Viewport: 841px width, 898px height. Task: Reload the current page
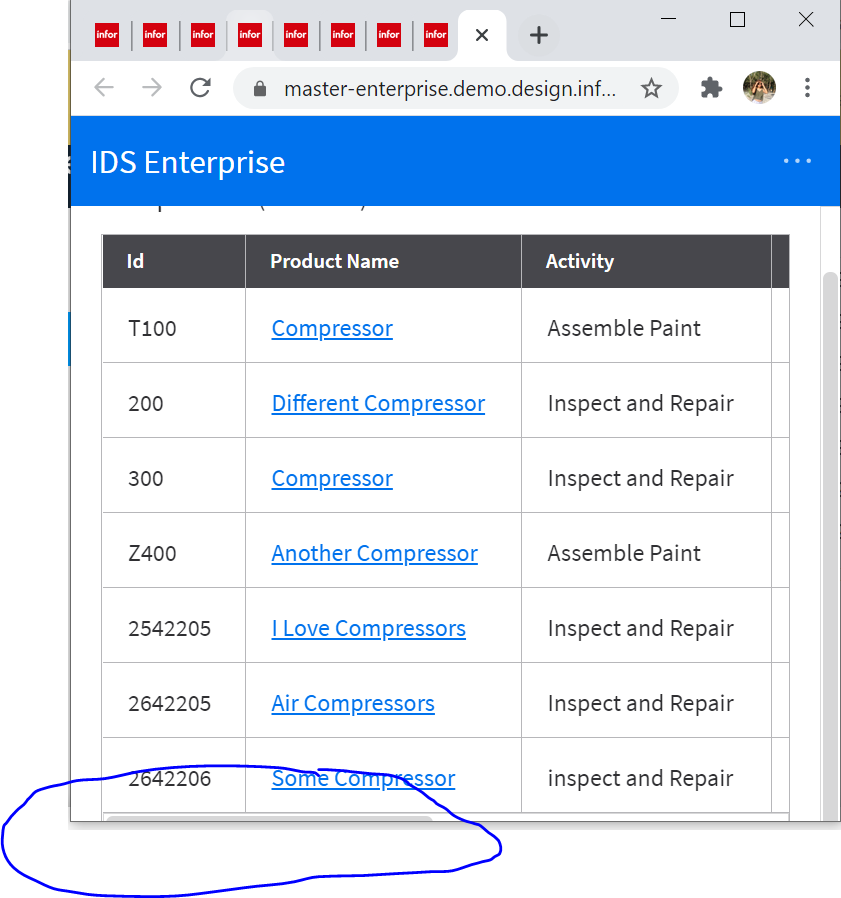(x=201, y=88)
